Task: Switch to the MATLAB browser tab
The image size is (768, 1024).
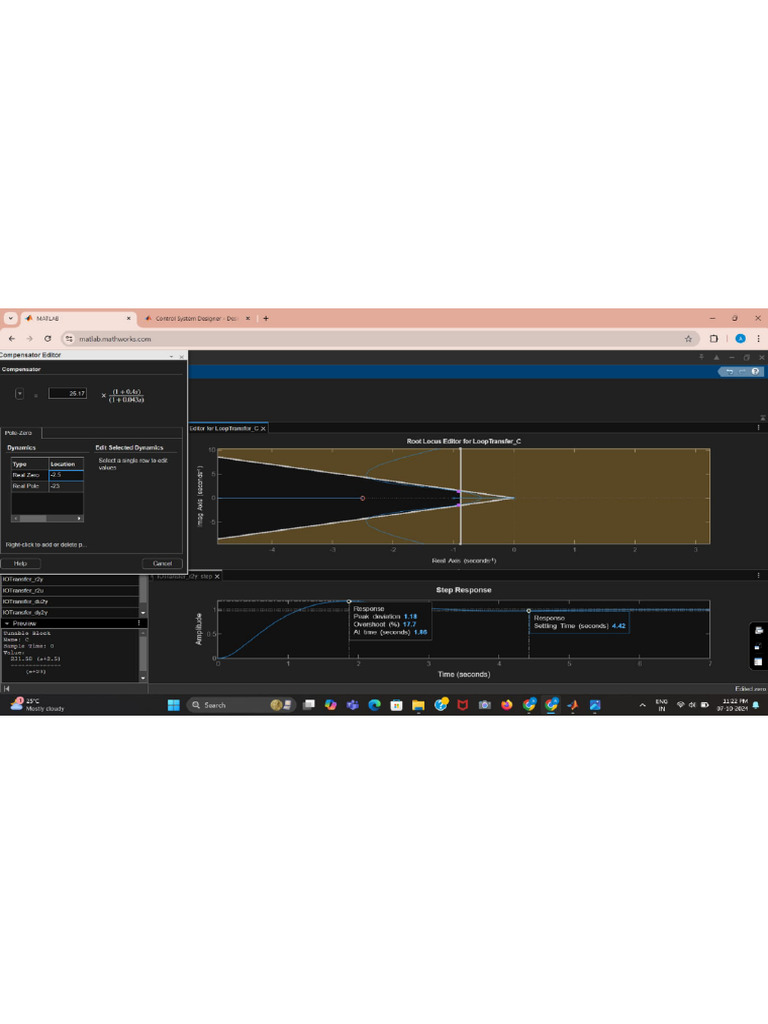Action: tap(78, 318)
